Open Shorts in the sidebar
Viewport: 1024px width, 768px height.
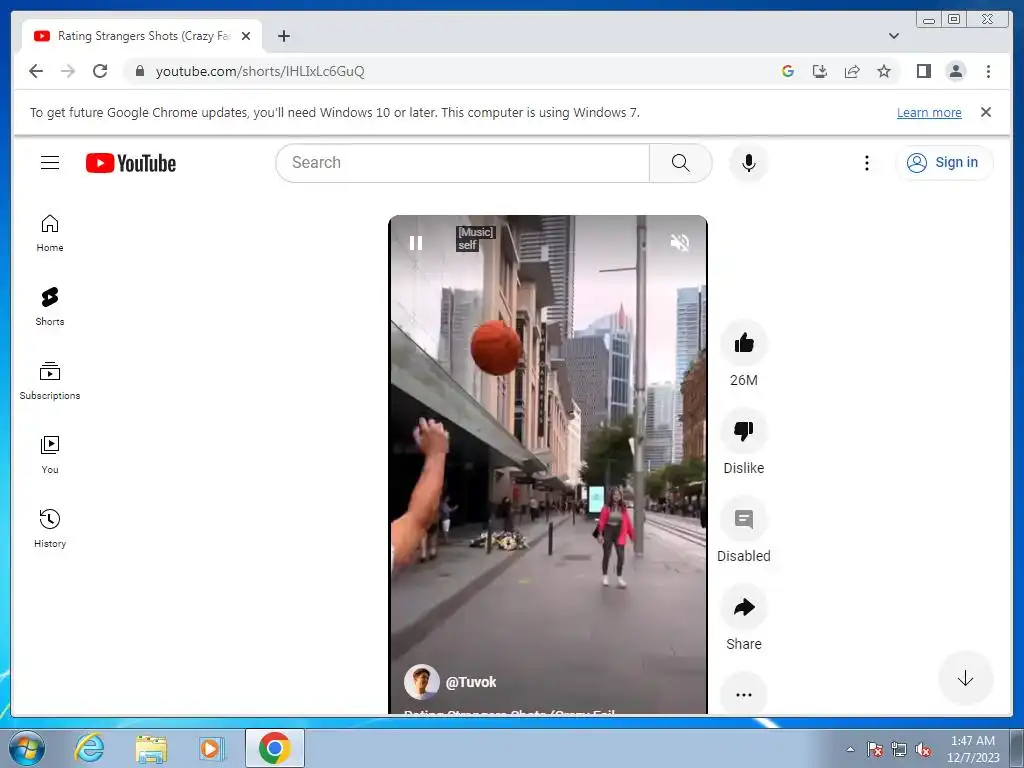pos(50,307)
